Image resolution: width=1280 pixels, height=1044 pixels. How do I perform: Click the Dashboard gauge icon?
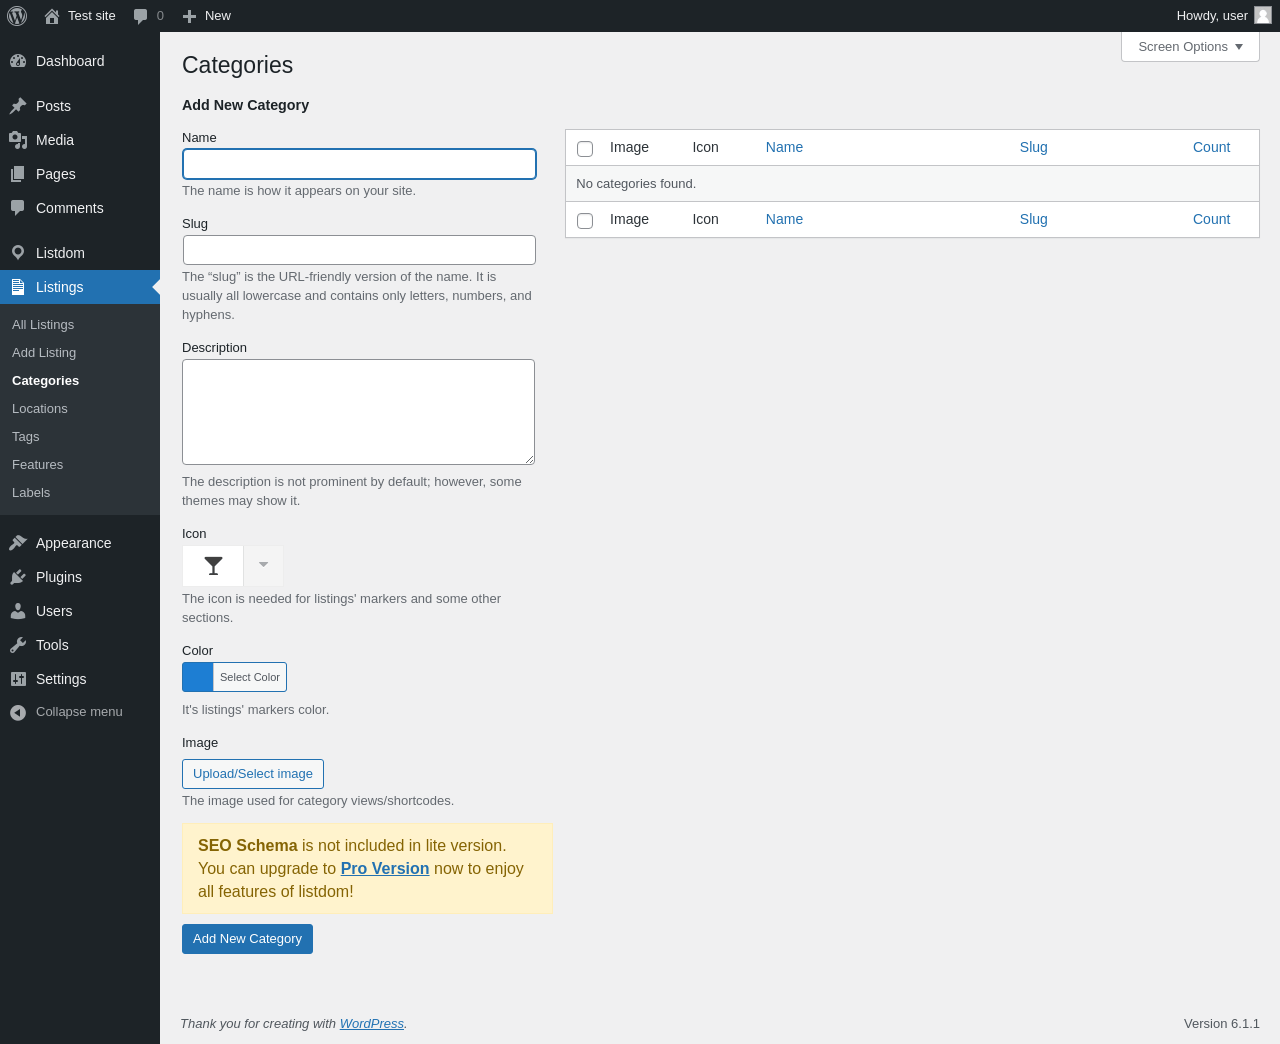(x=18, y=61)
